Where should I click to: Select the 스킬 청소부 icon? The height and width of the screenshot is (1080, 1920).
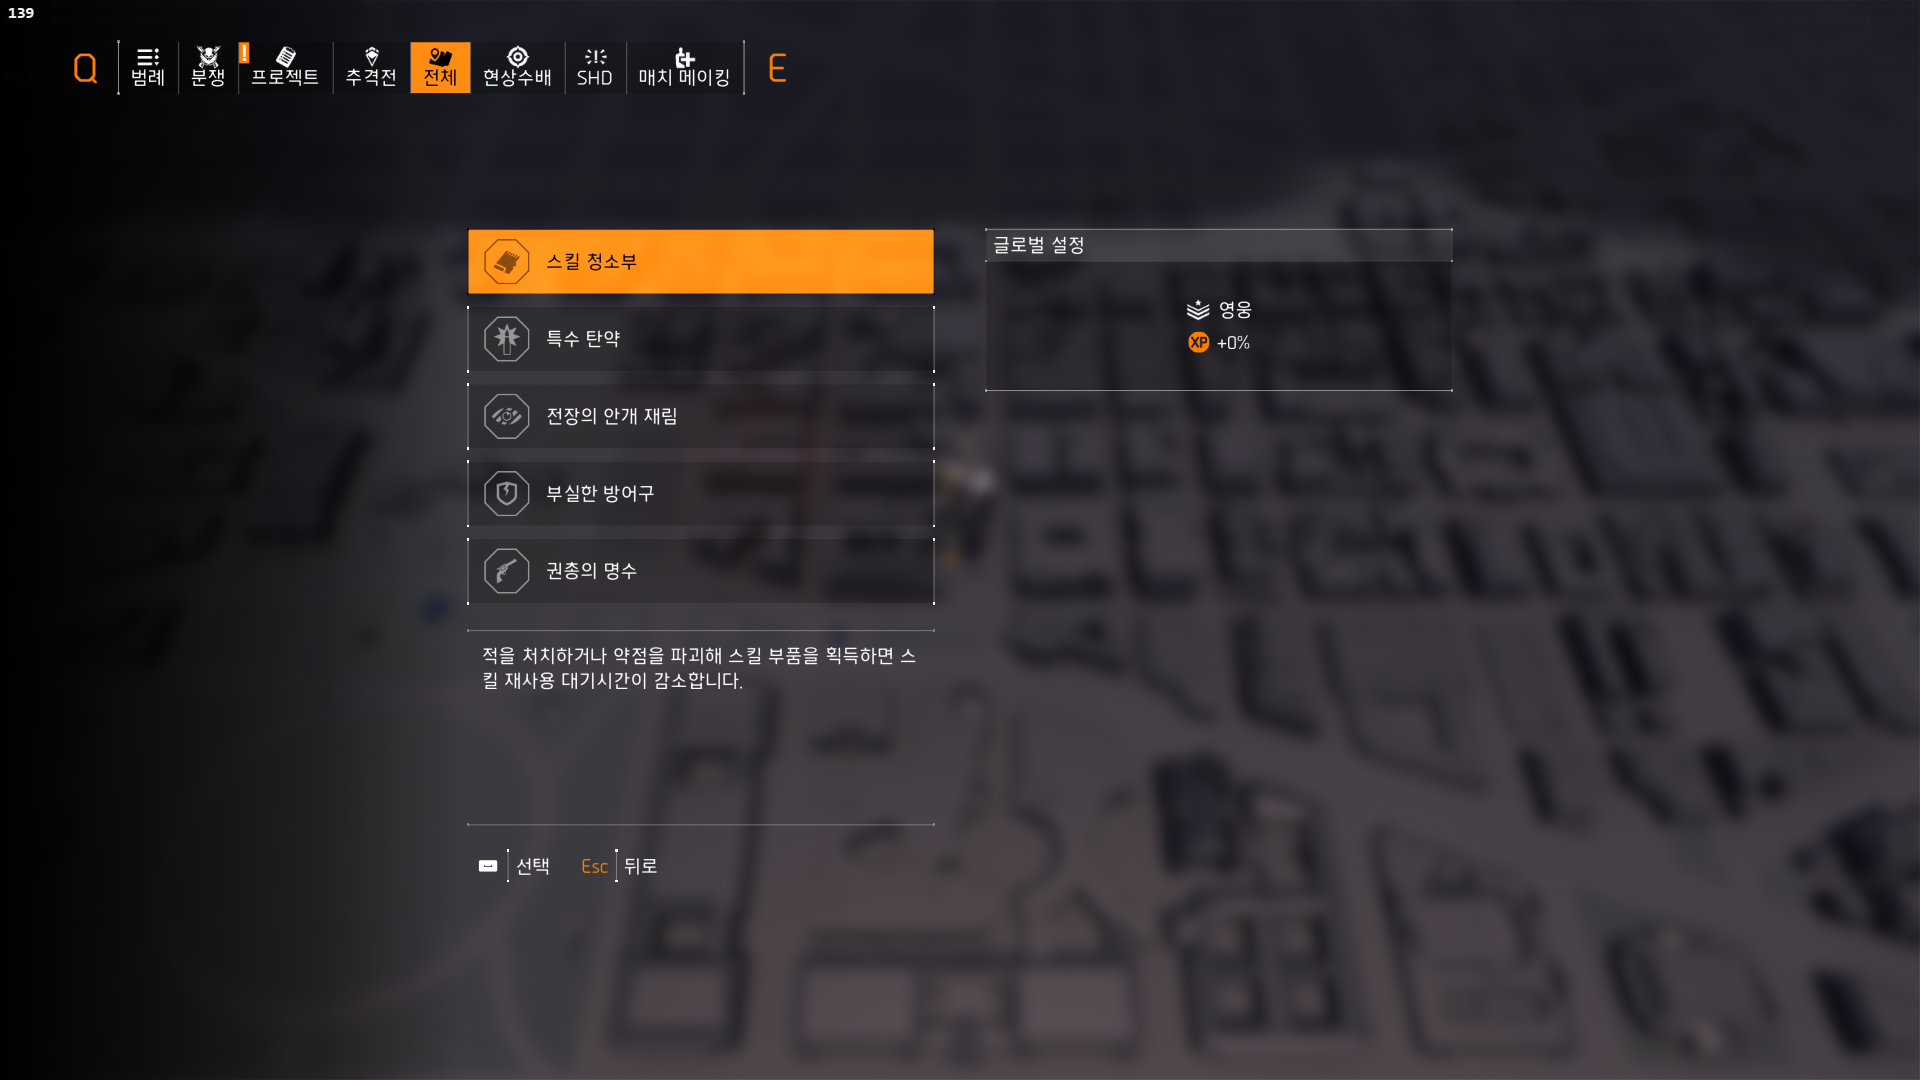pyautogui.click(x=507, y=262)
